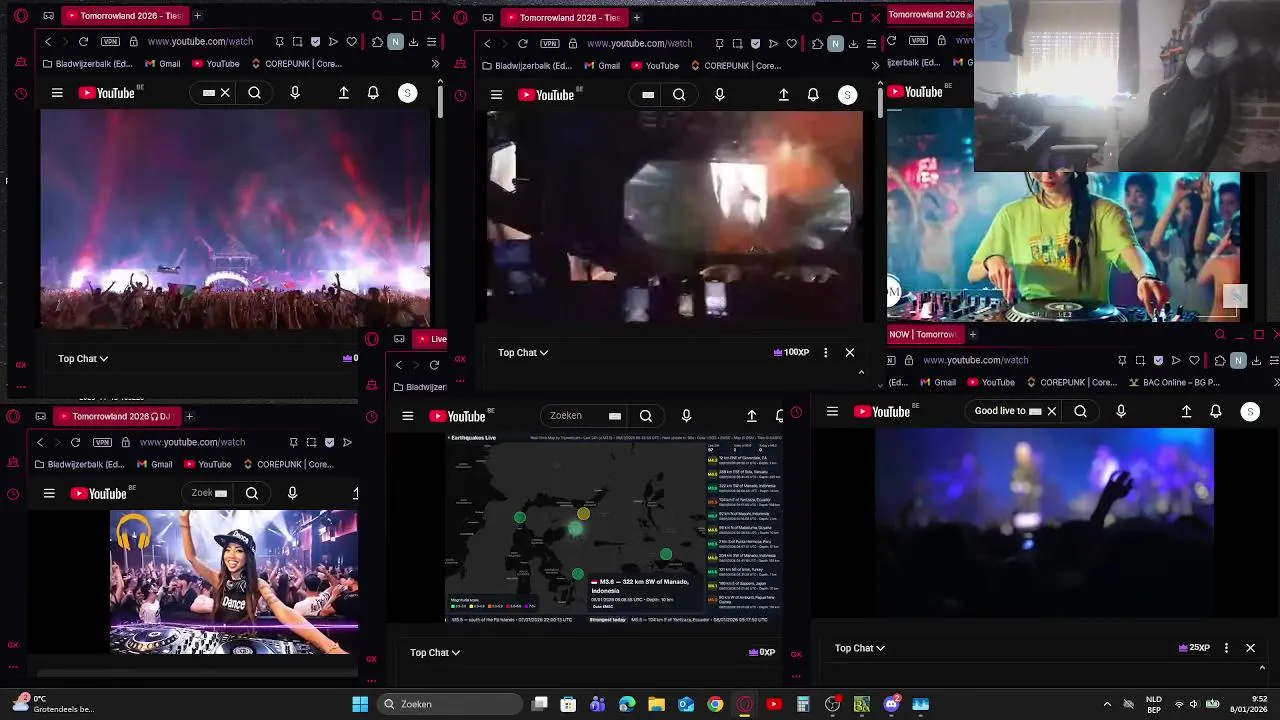Open 'BAC Online - BG P...' bookmark

coord(1174,382)
